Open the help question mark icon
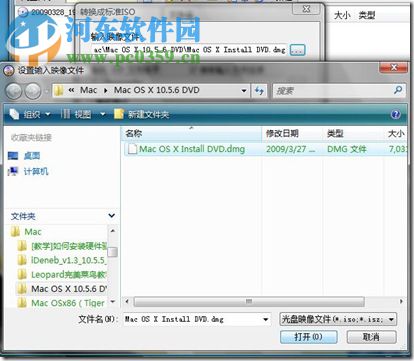The height and width of the screenshot is (361, 414). coord(395,114)
